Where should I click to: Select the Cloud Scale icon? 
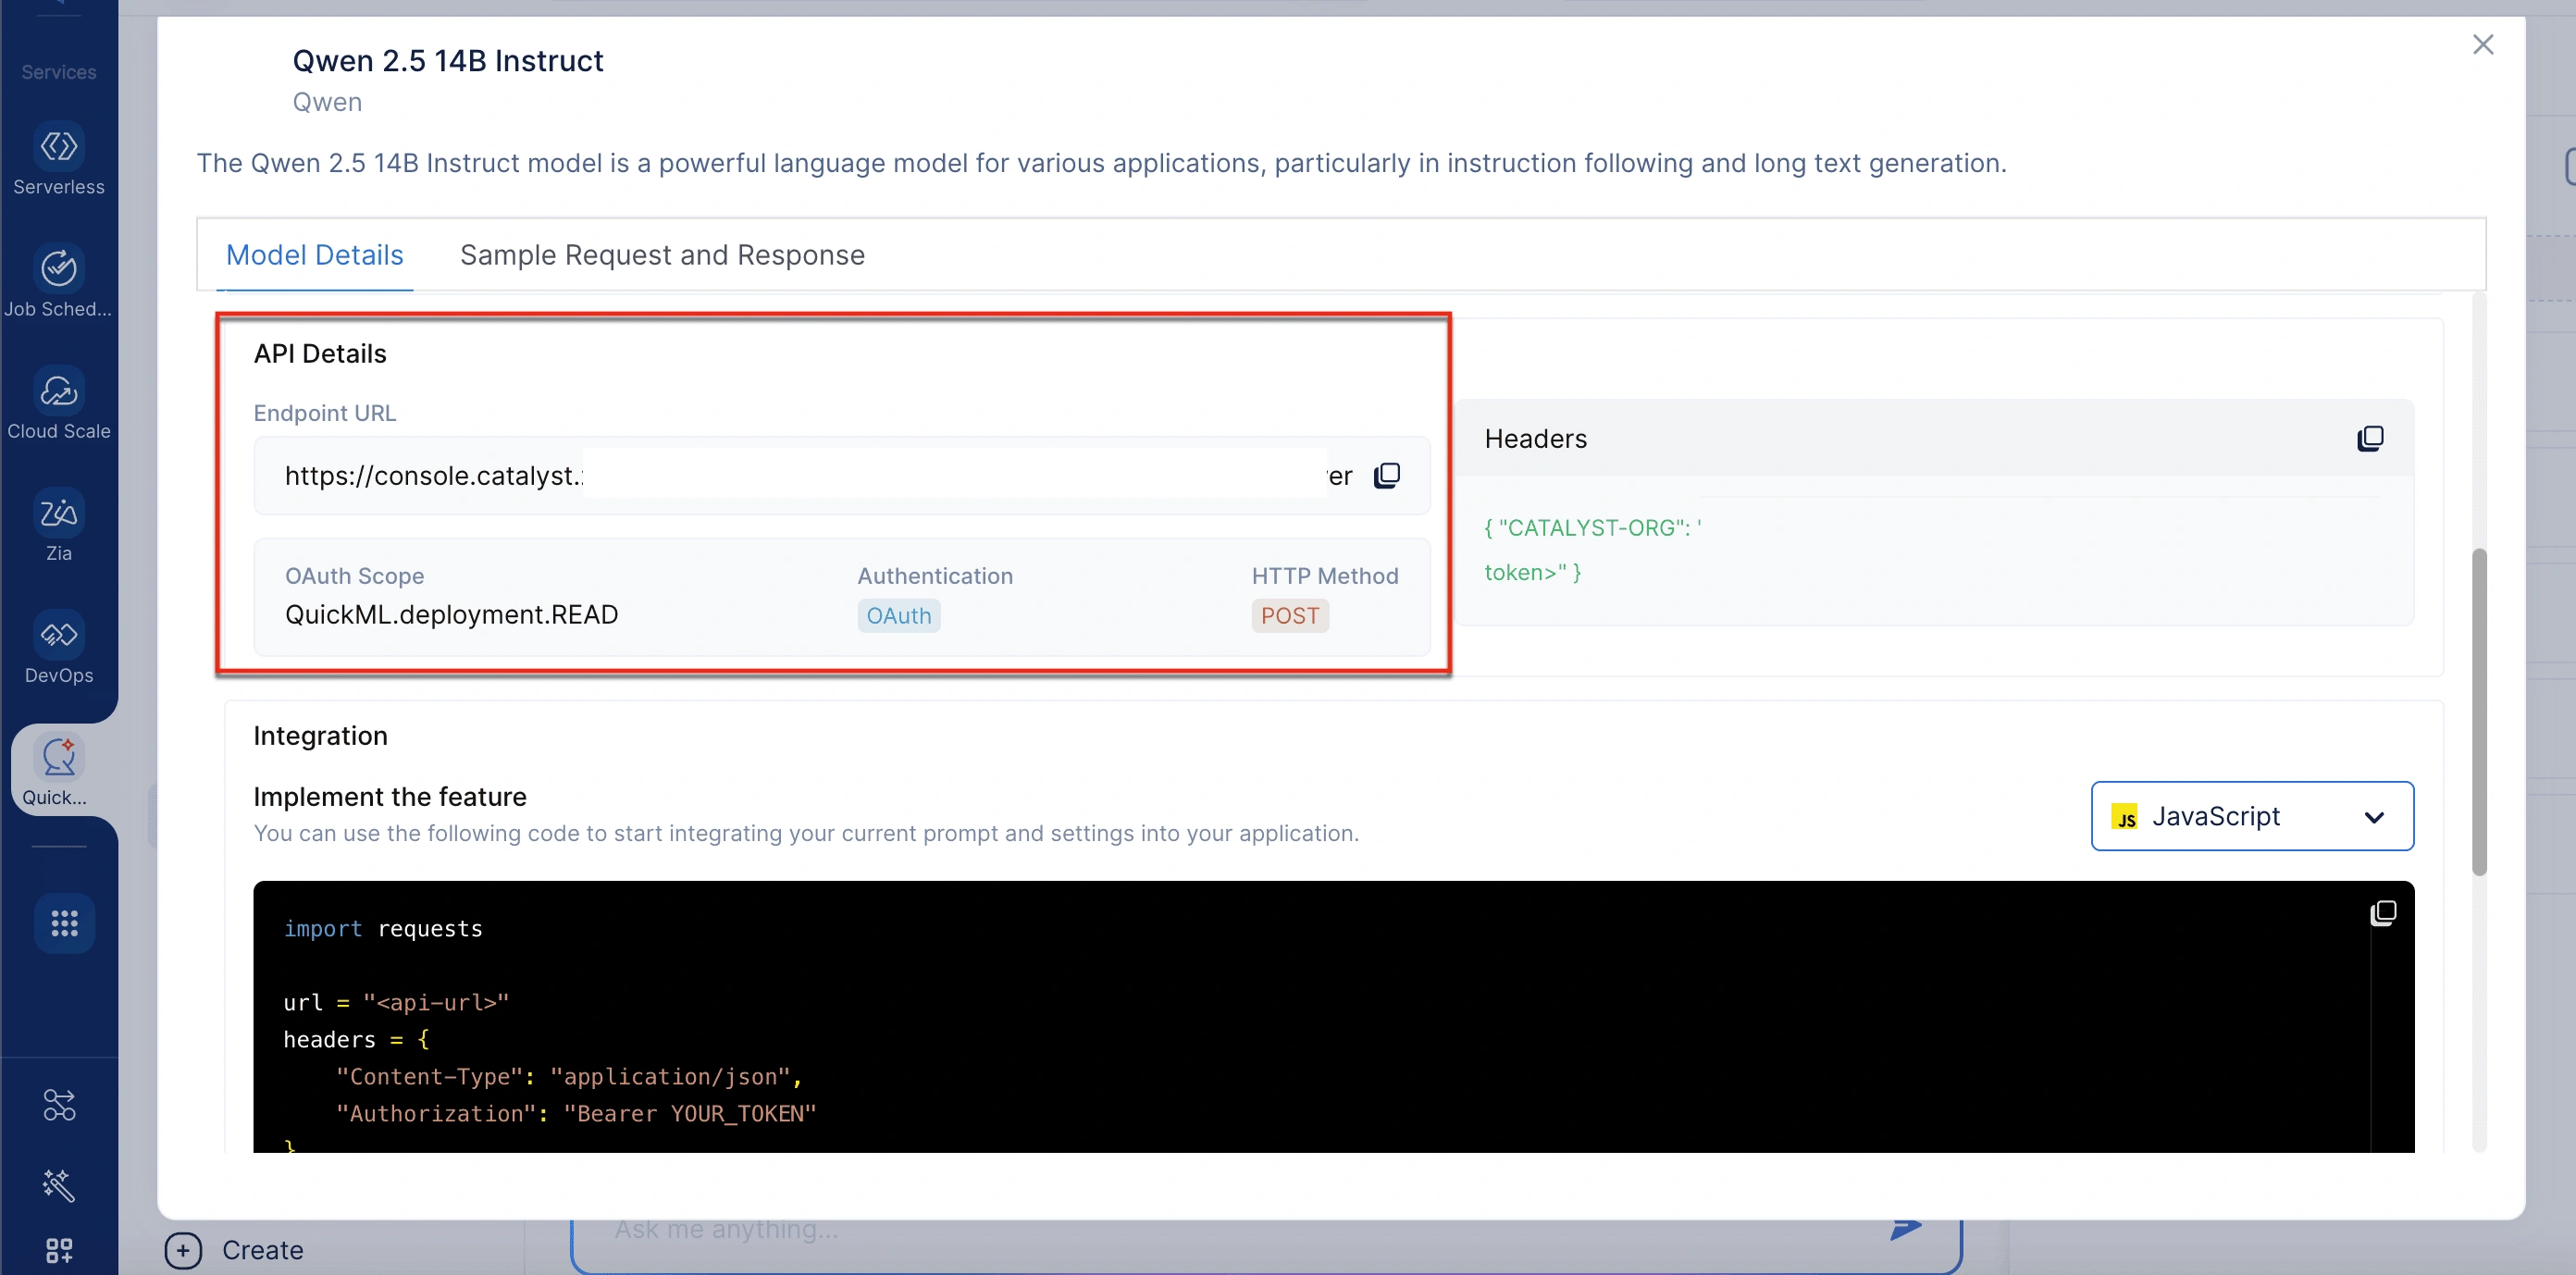(x=59, y=391)
